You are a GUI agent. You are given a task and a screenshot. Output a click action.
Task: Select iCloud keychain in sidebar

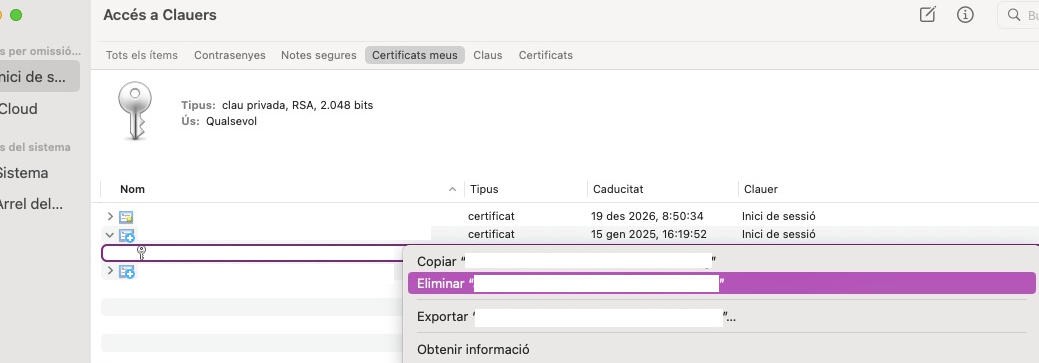click(x=19, y=109)
